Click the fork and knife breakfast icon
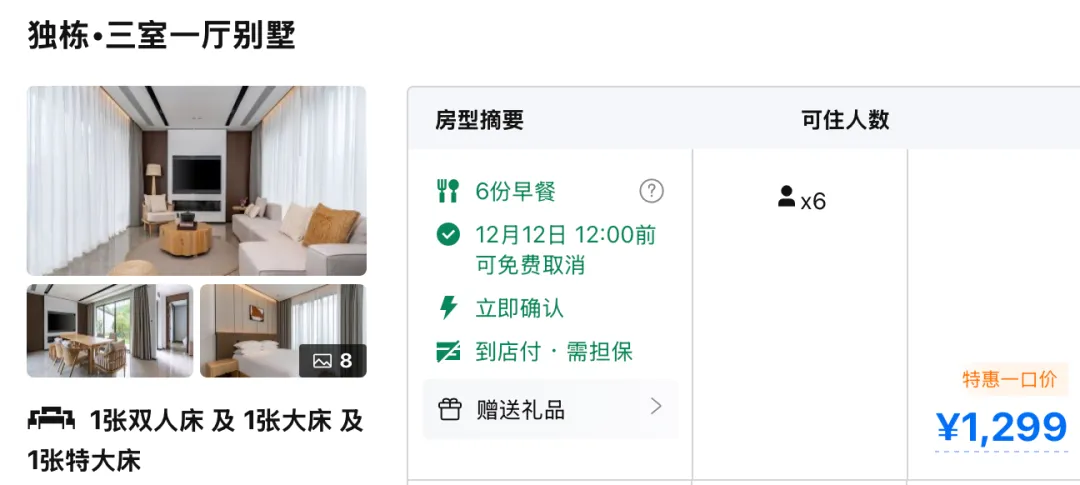Screen dimensions: 1080x485 [x=448, y=191]
